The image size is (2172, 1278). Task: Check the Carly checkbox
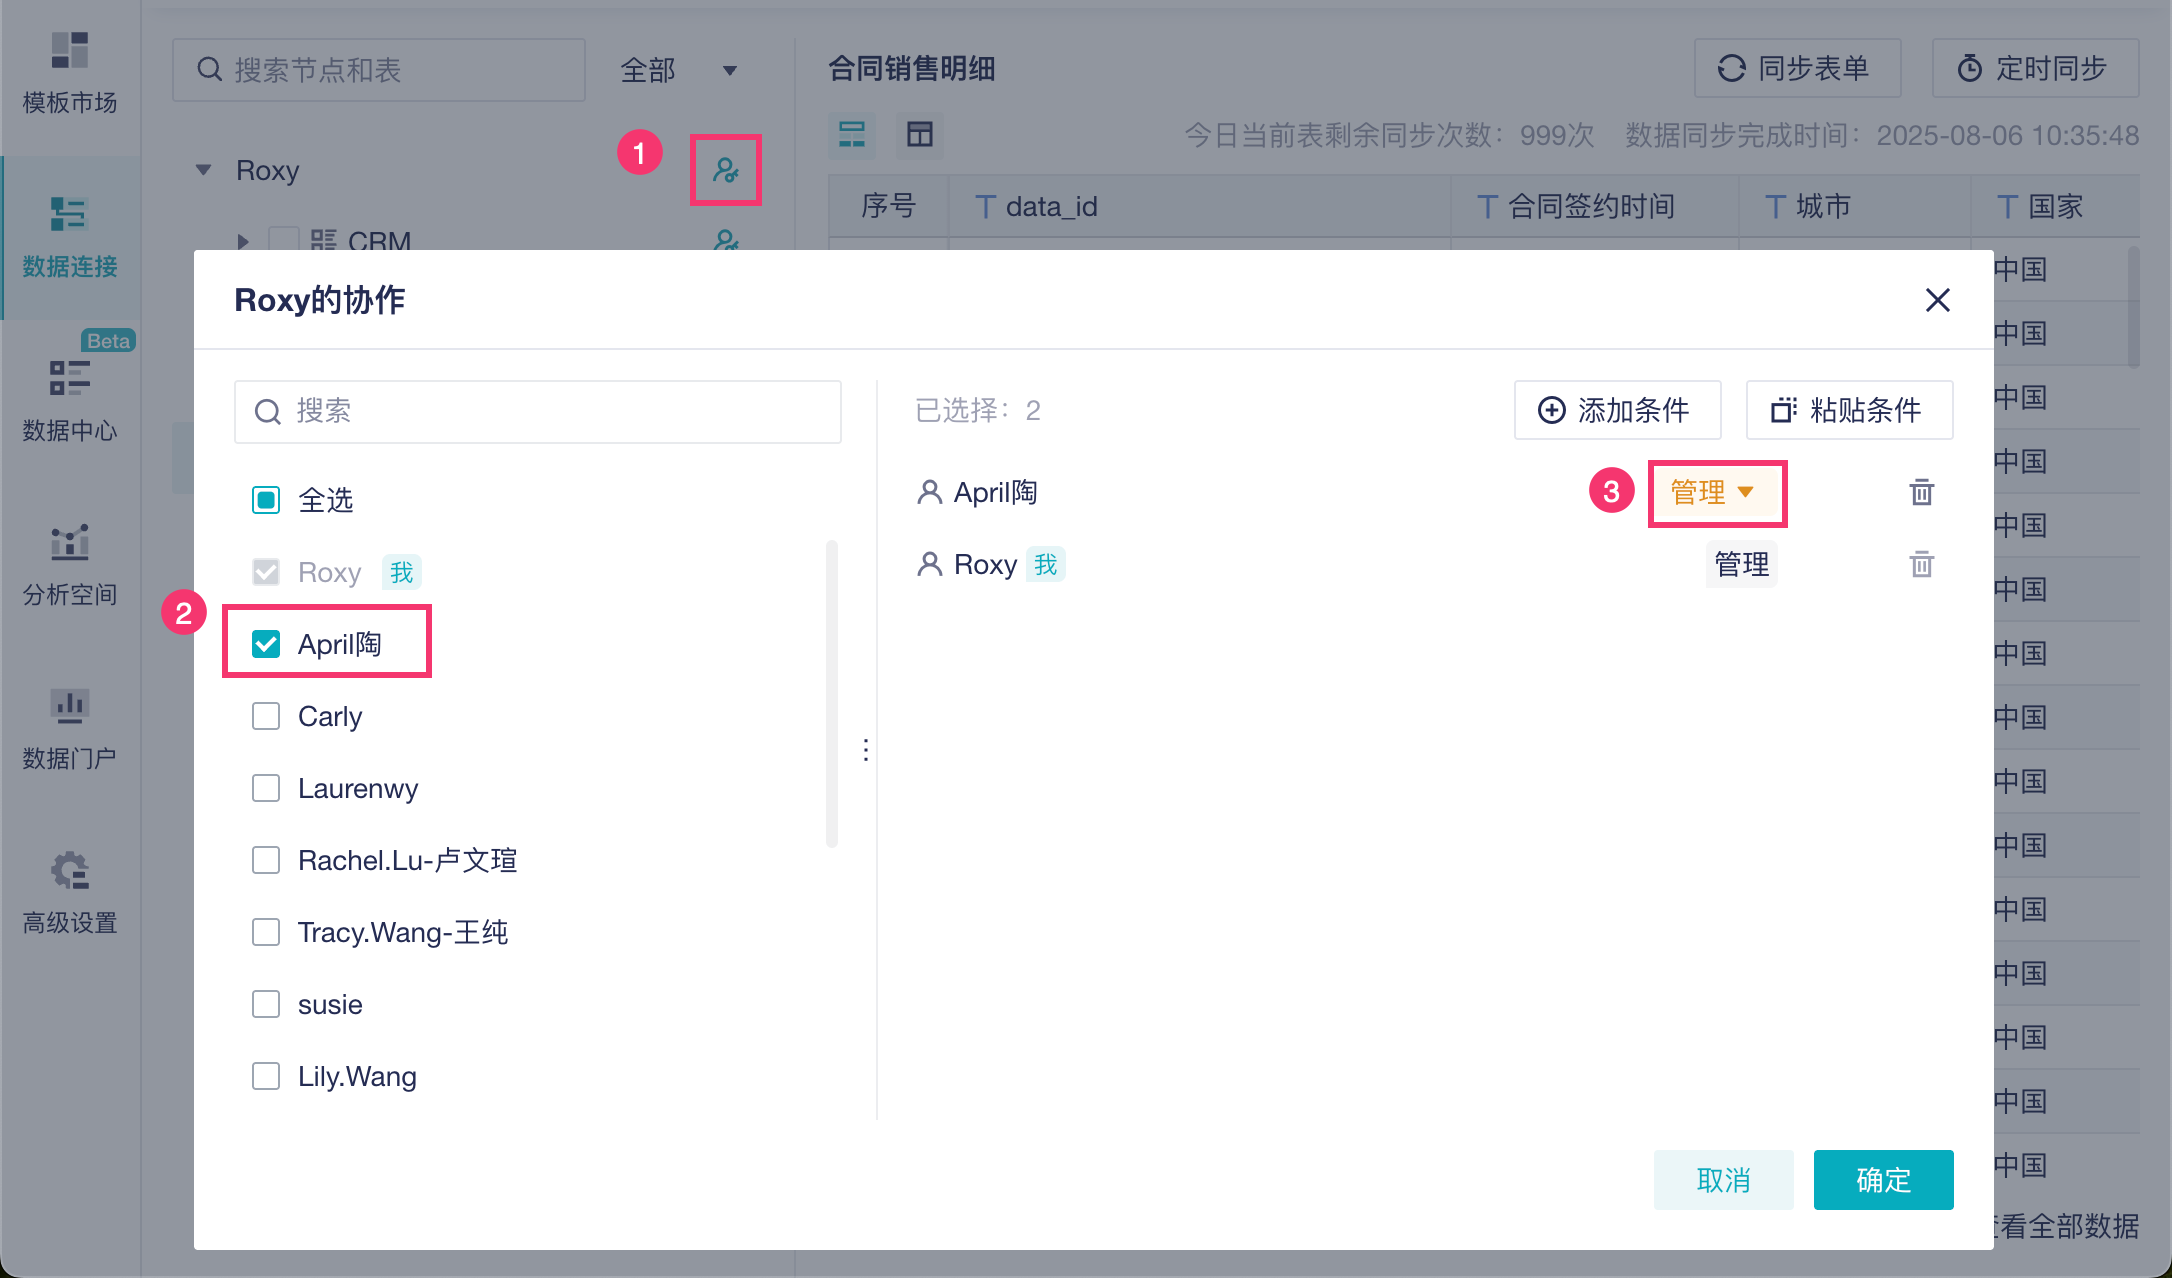coord(266,716)
